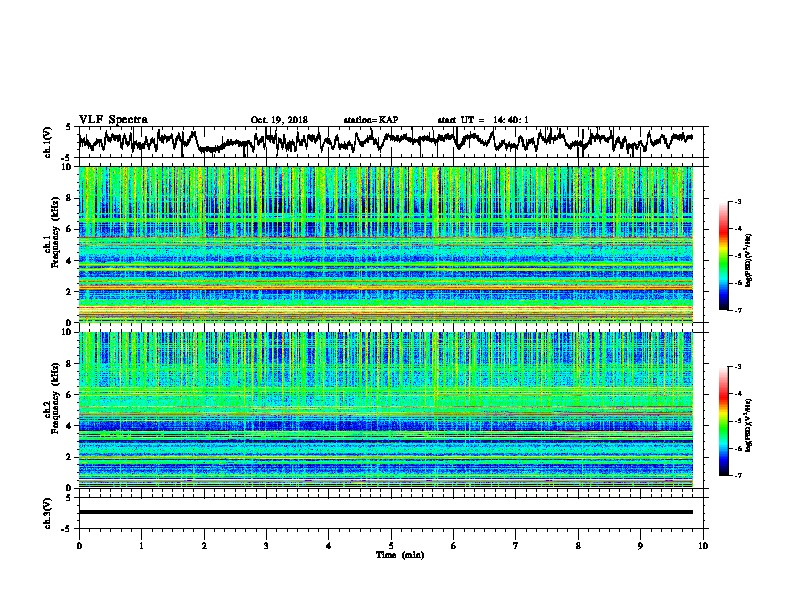Click time axis tick label "9"
Viewport: 792px width, 612px height.
[640, 546]
